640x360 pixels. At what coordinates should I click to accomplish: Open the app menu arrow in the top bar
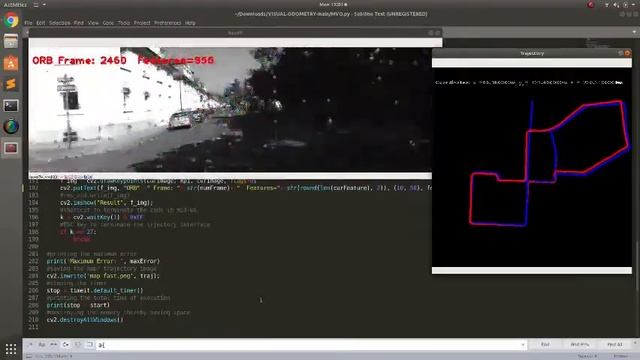point(44,4)
